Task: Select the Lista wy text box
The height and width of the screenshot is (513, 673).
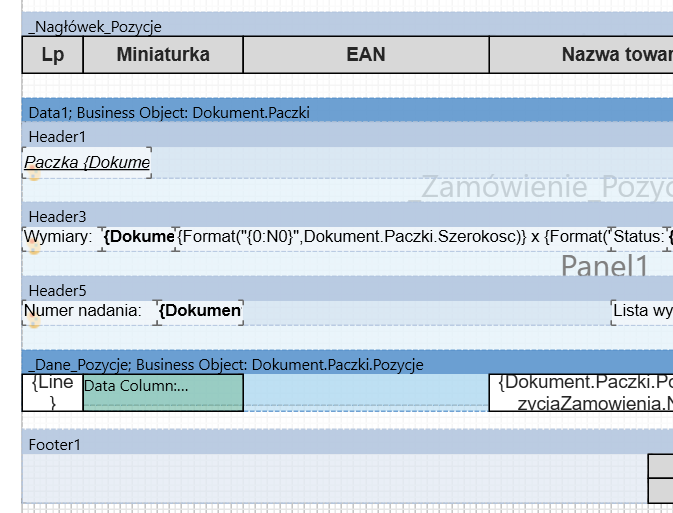Action: pyautogui.click(x=642, y=311)
